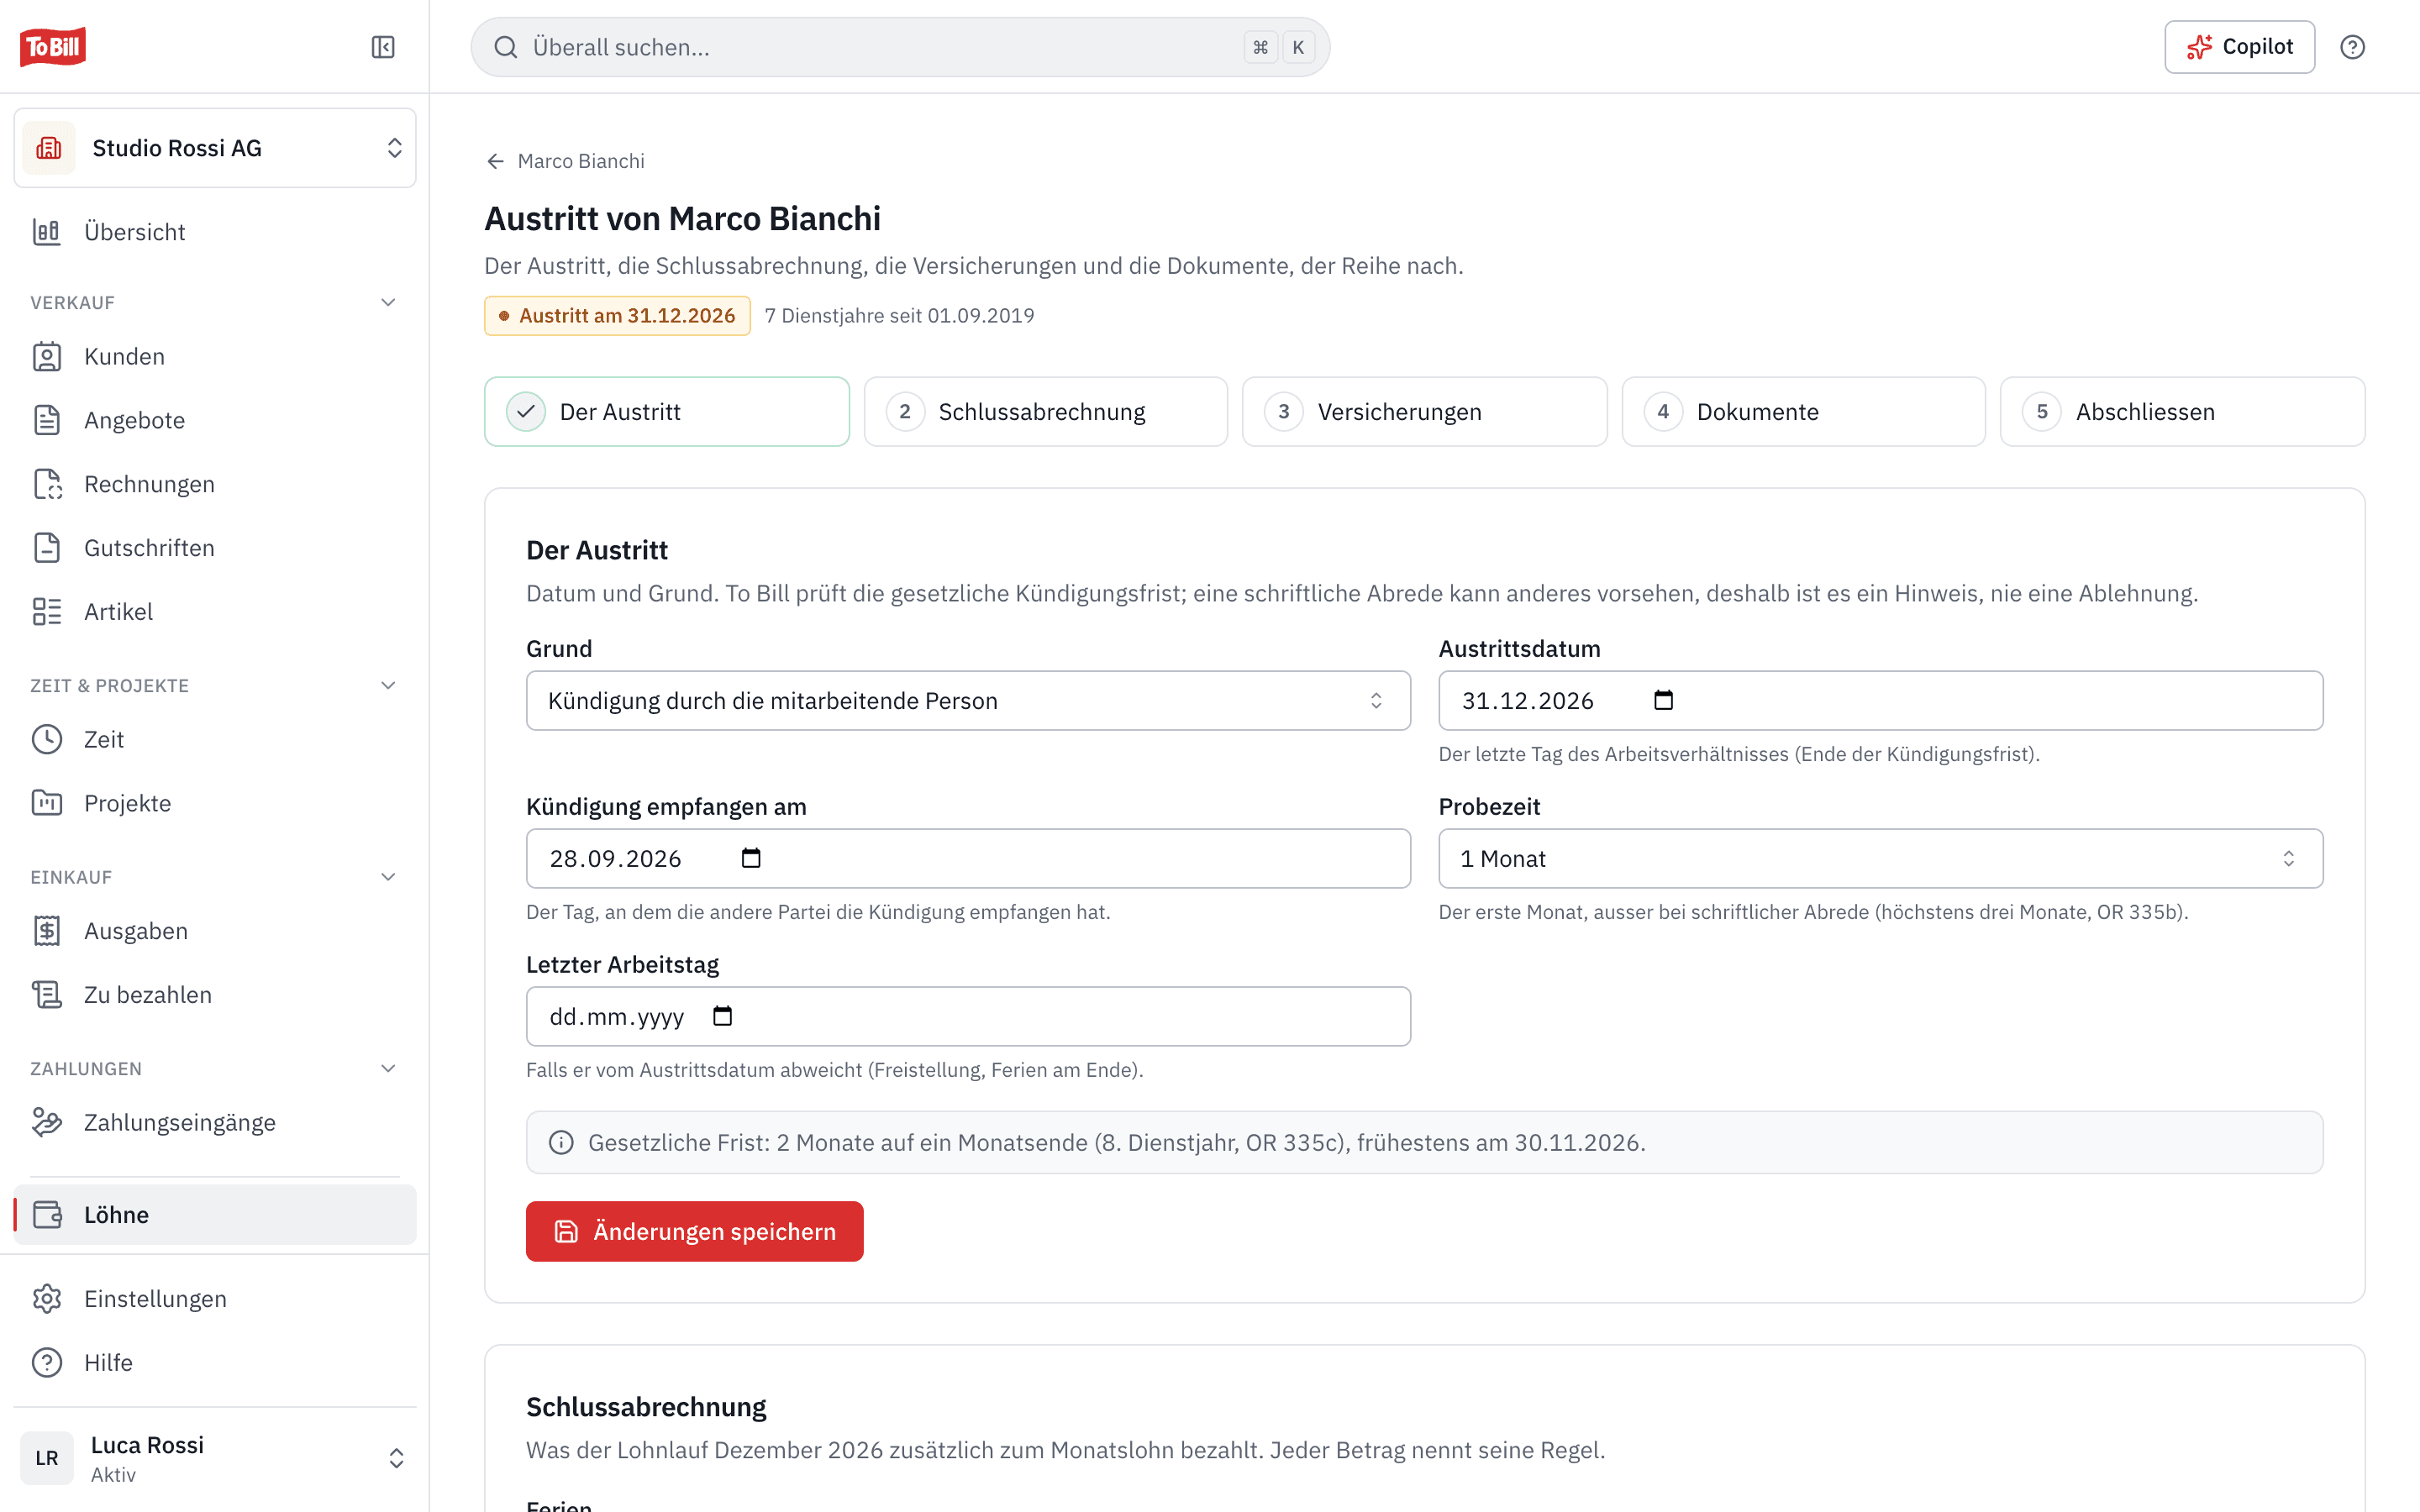Go to Kunden
The width and height of the screenshot is (2420, 1512).
coord(215,356)
